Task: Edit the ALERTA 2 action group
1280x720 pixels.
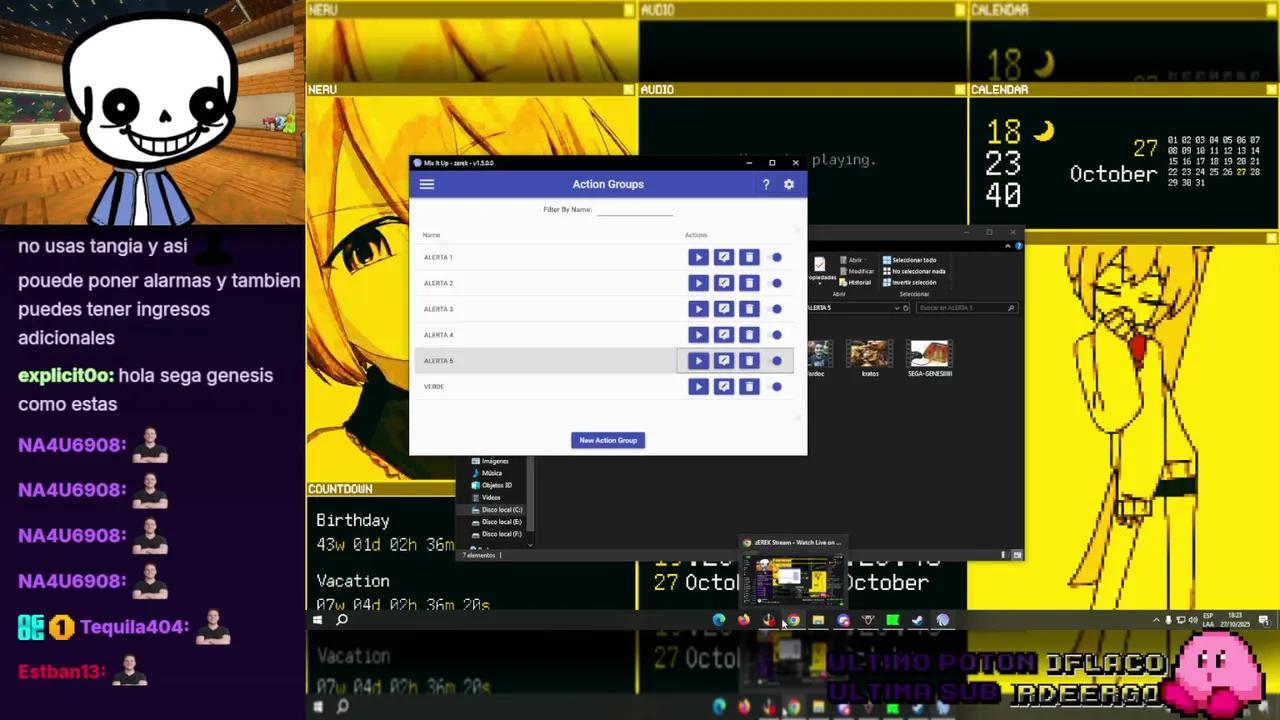Action: tap(724, 283)
